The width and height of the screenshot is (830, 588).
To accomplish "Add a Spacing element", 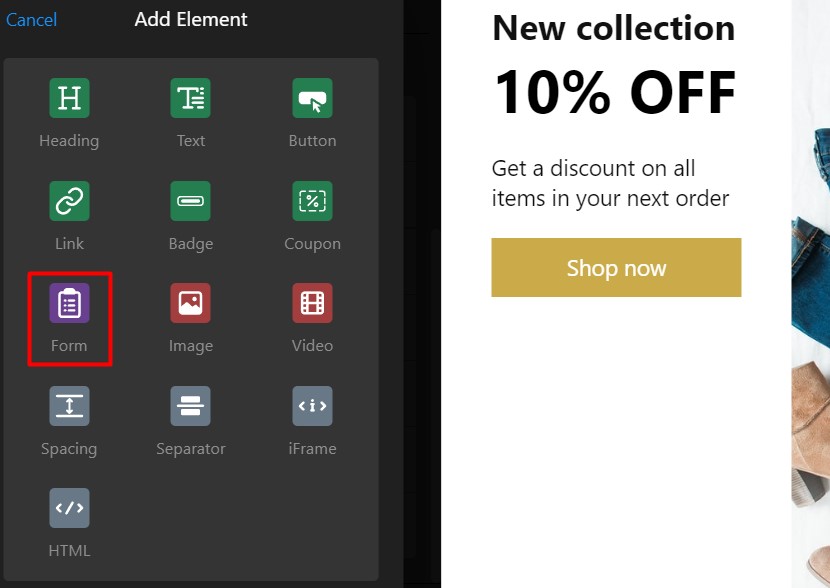I will pos(69,421).
